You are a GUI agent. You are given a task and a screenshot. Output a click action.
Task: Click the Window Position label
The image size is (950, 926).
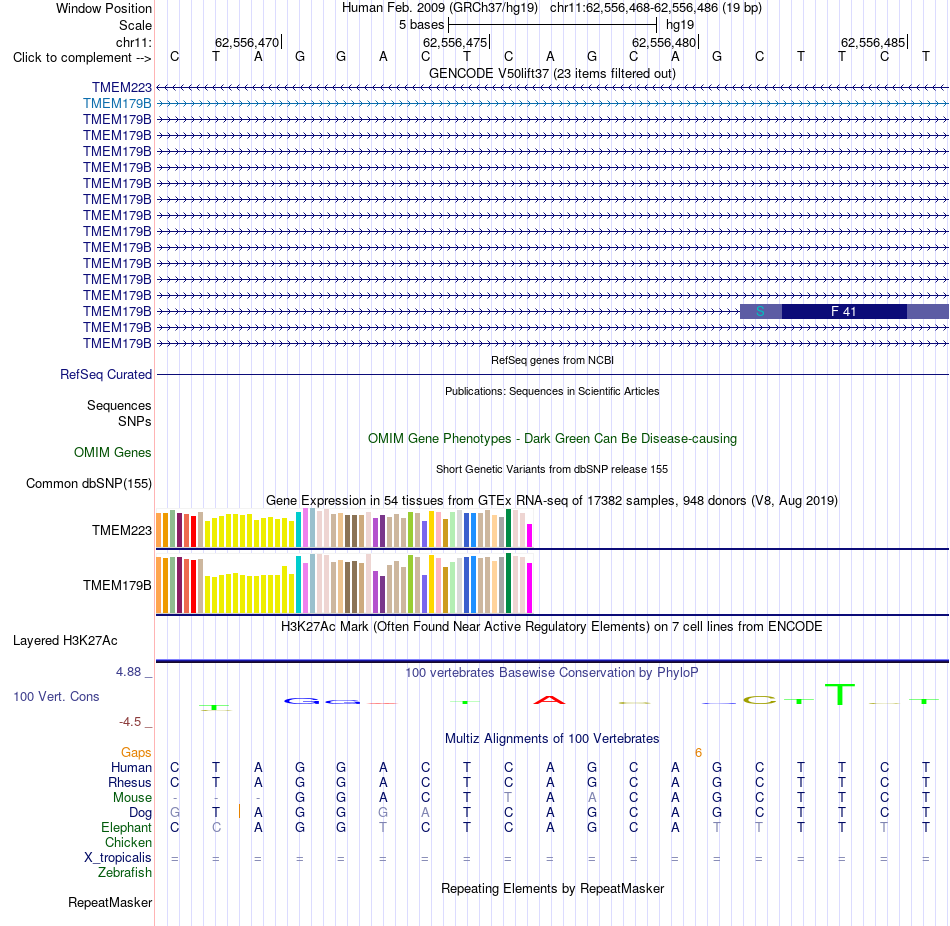click(104, 8)
